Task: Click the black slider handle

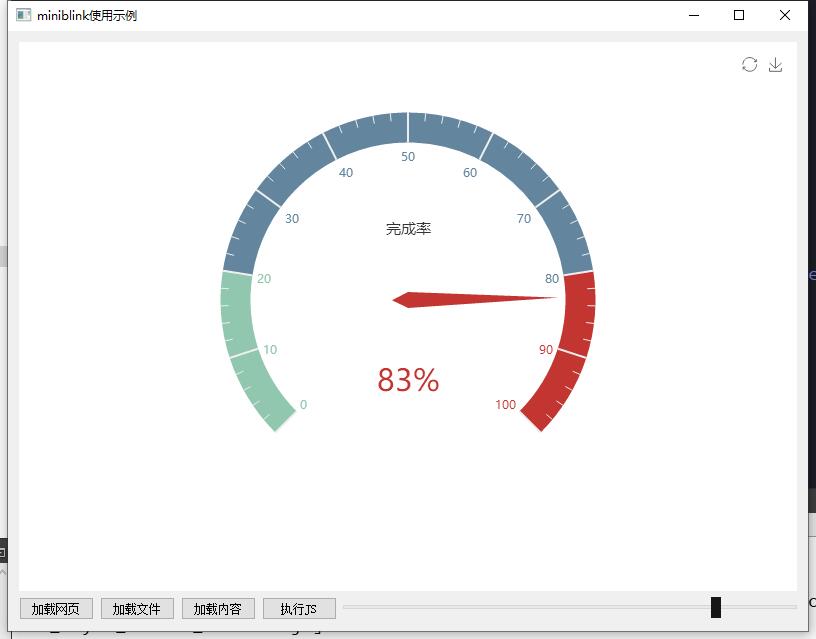Action: (716, 607)
